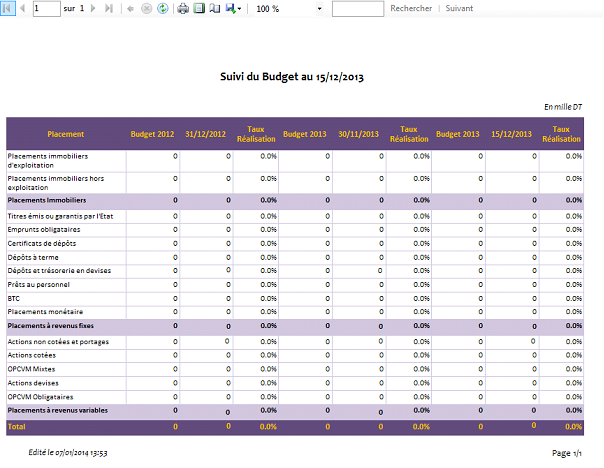Jump to last page of report
The image size is (604, 468).
click(x=109, y=8)
